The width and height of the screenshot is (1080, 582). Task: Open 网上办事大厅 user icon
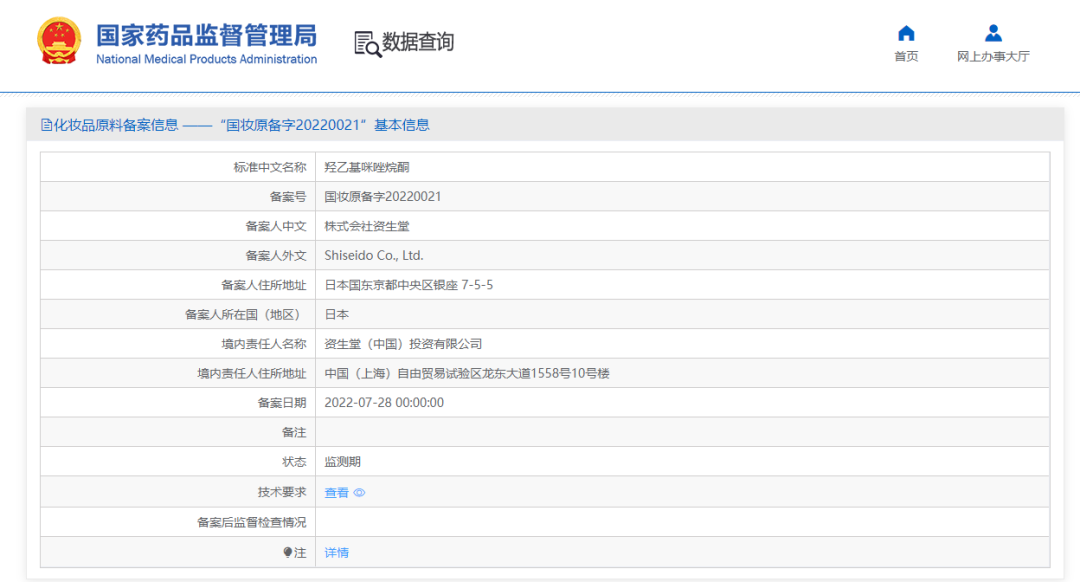click(993, 33)
